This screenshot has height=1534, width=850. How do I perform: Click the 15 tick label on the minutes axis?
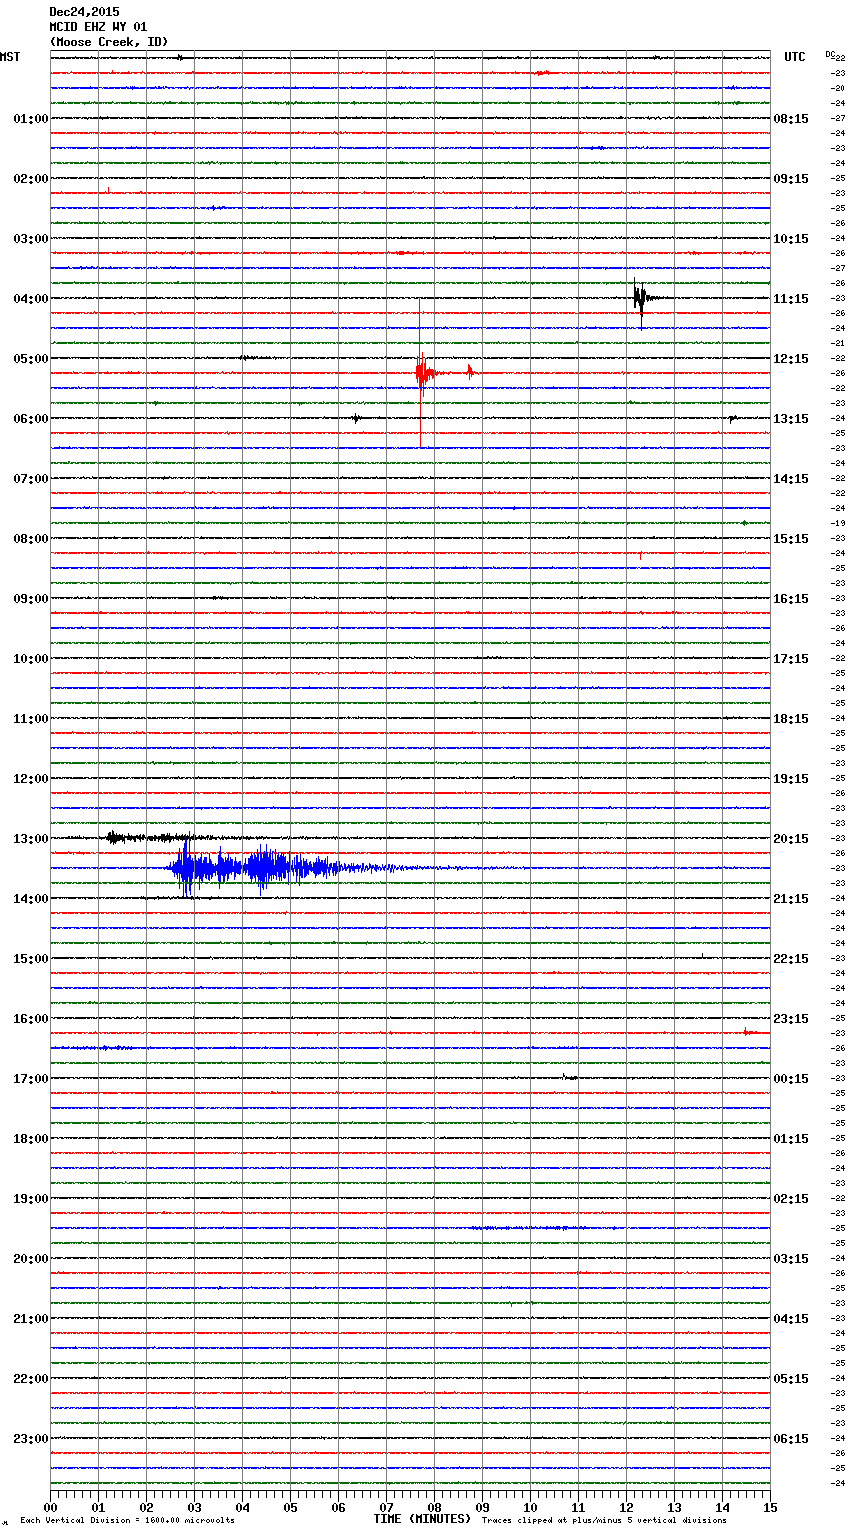(x=770, y=1507)
